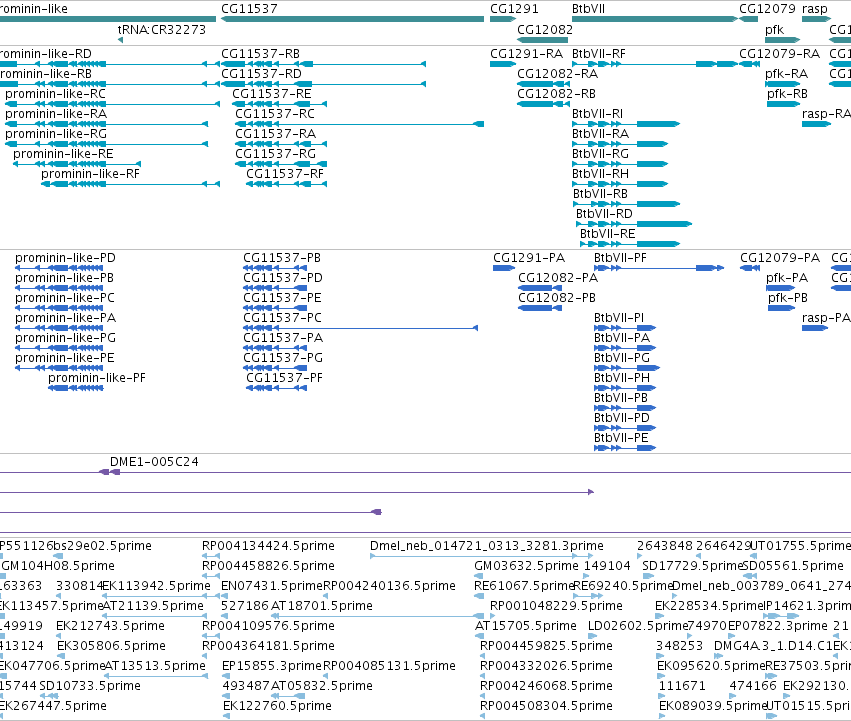The image size is (851, 721).
Task: Open protein BtbVII-PE
Action: 621,438
